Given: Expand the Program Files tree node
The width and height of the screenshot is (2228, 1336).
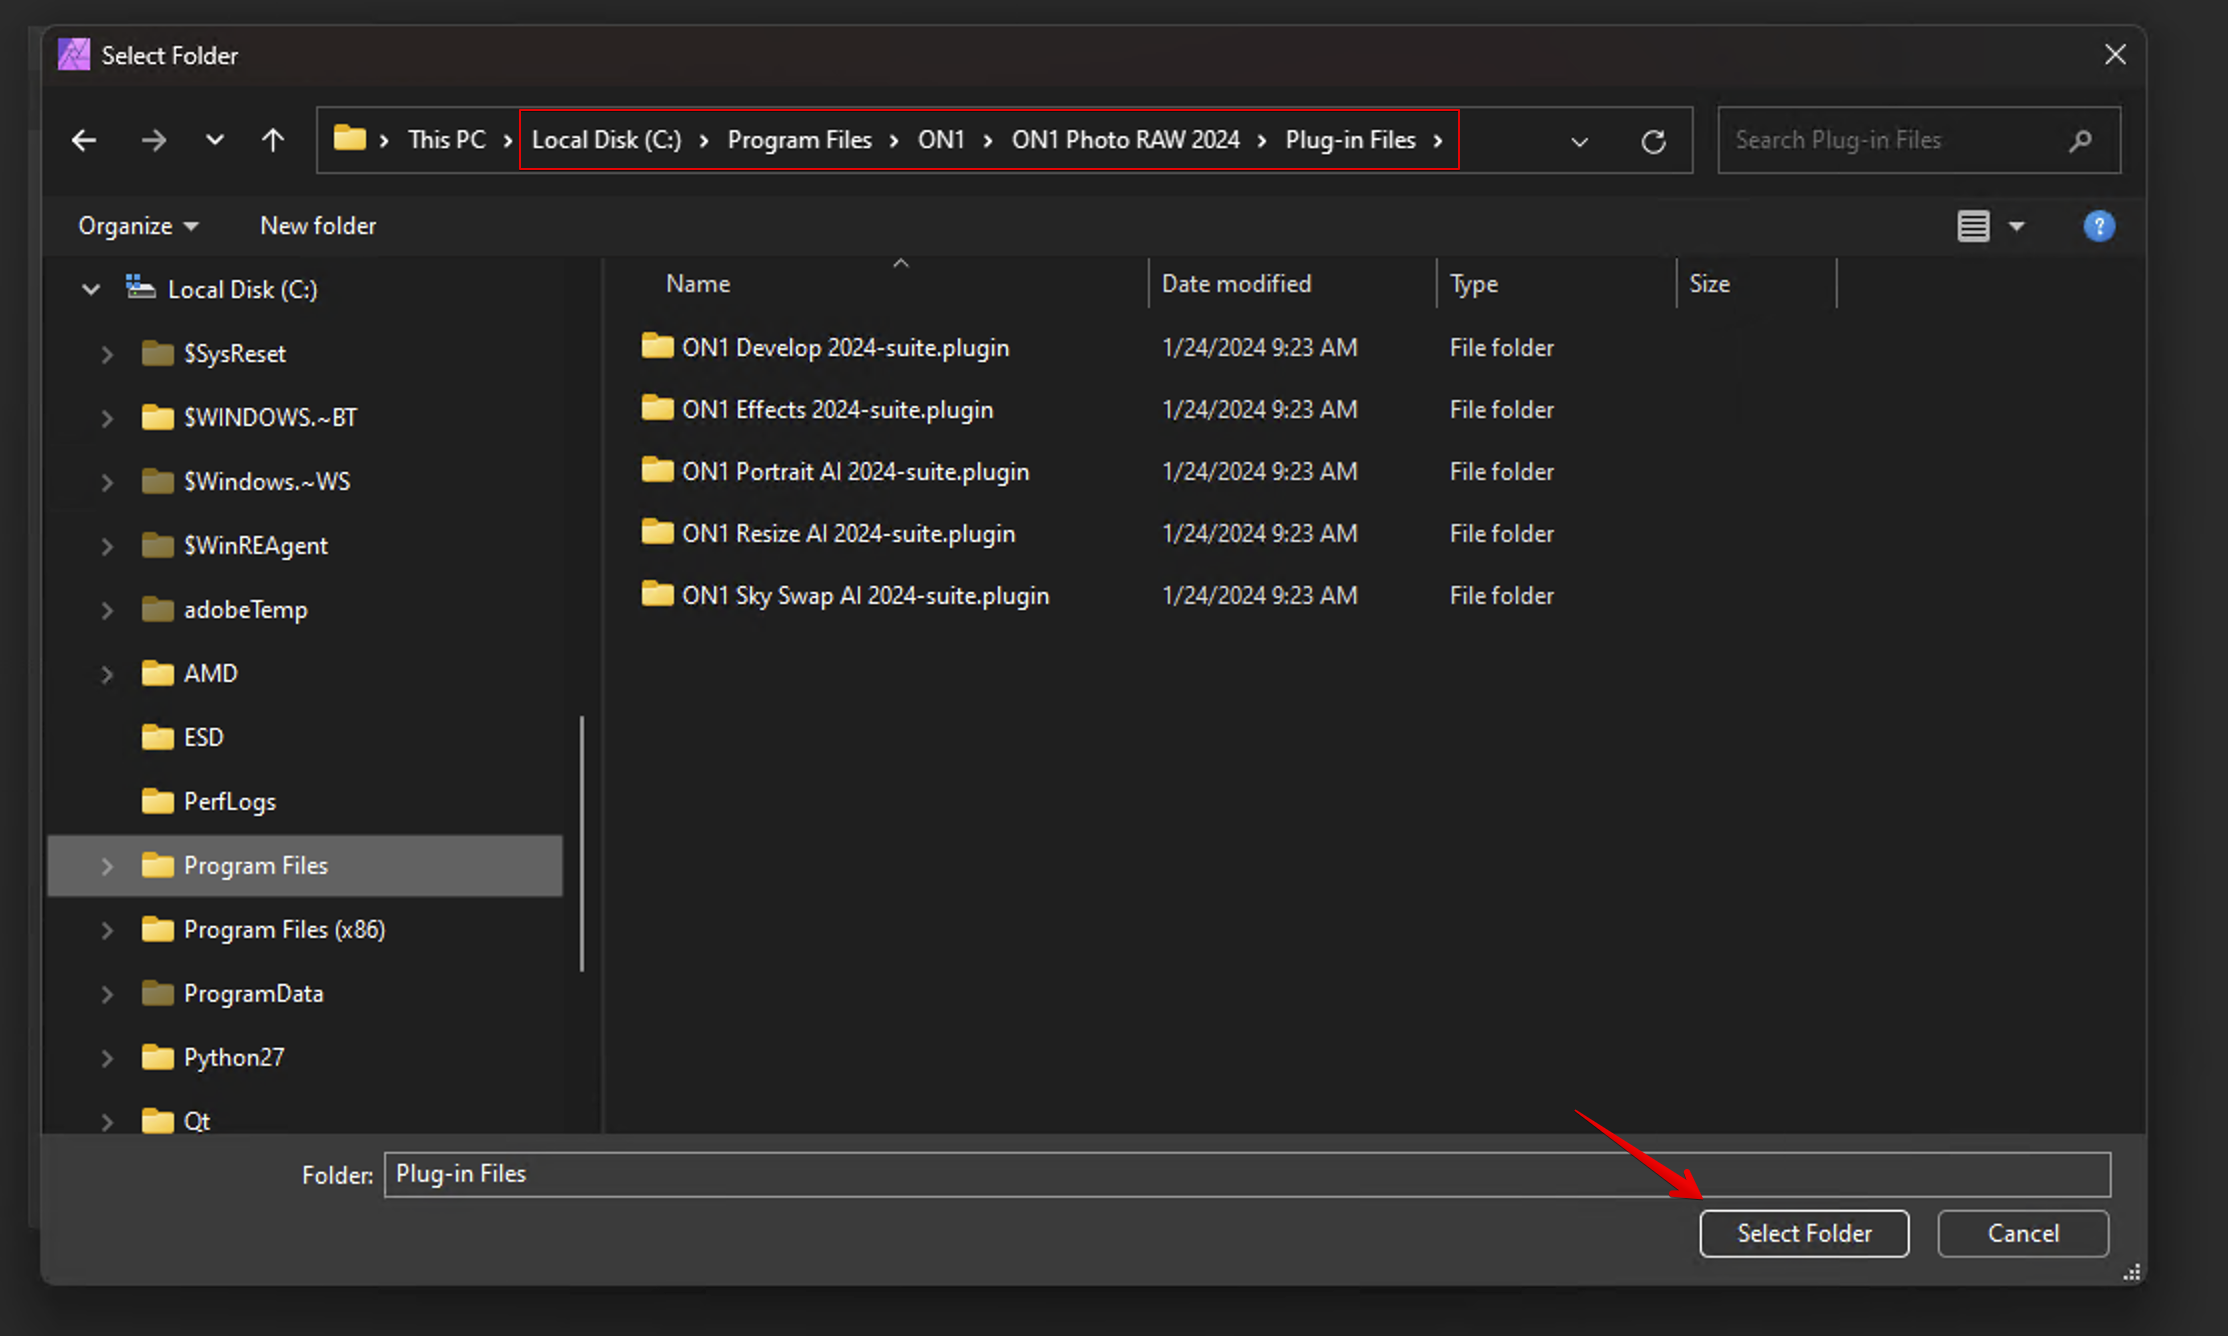Looking at the screenshot, I should pyautogui.click(x=107, y=866).
